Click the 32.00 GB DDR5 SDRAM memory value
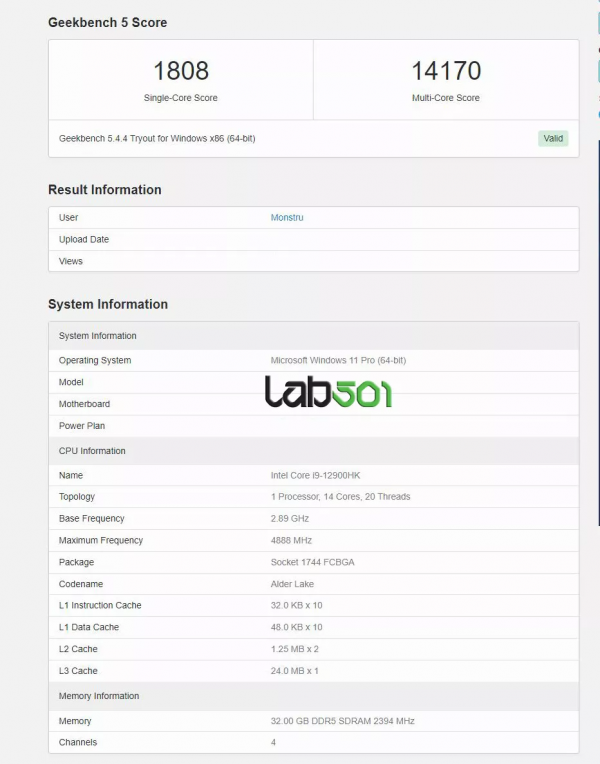The width and height of the screenshot is (600, 764). point(342,721)
